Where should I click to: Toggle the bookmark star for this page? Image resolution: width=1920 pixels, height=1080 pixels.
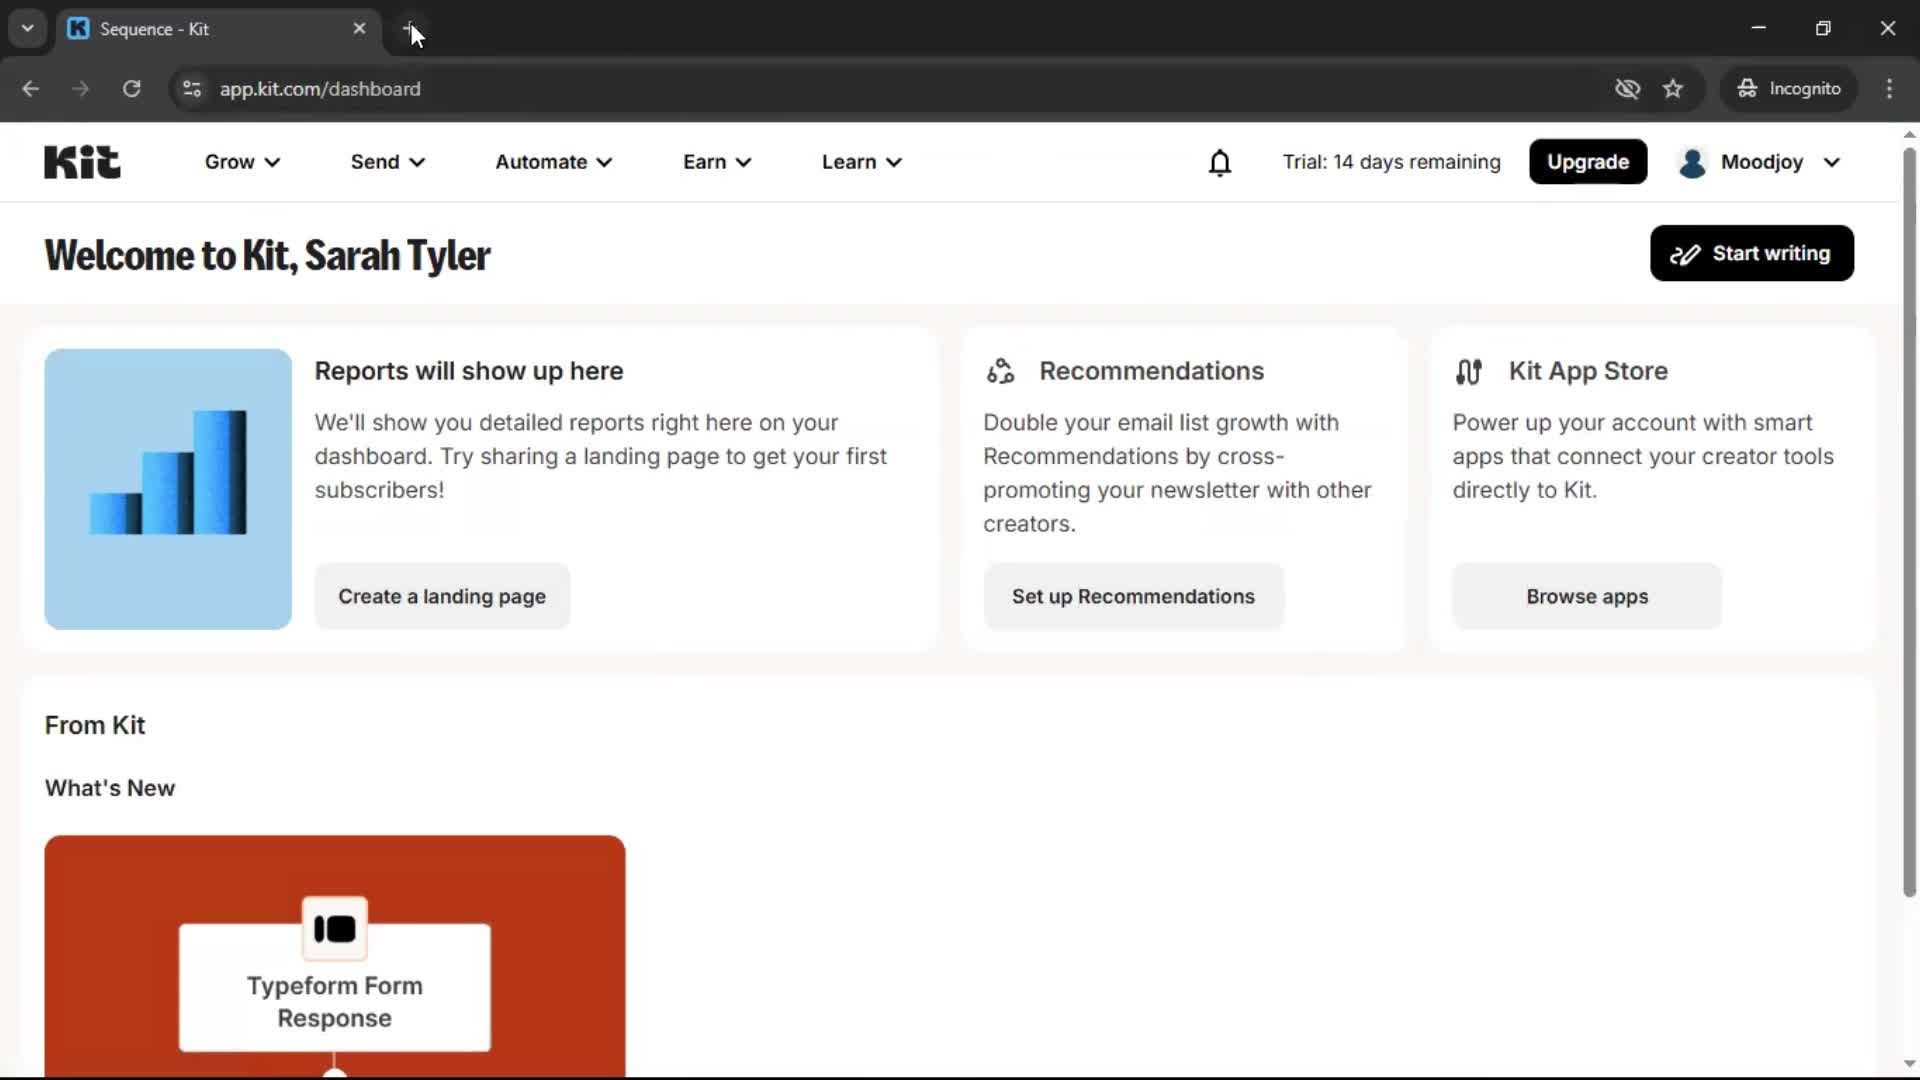point(1673,88)
